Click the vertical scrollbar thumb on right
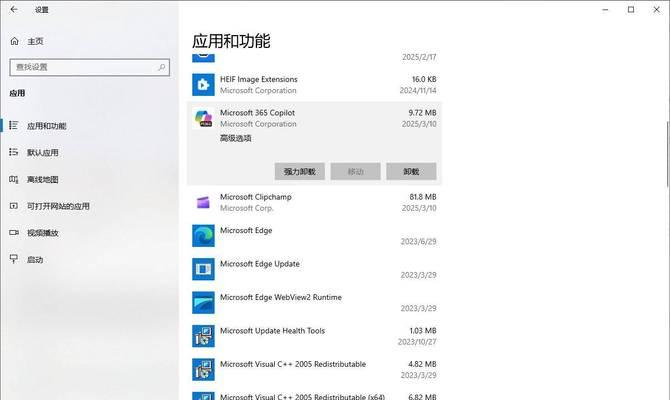670x400 pixels. tap(667, 154)
